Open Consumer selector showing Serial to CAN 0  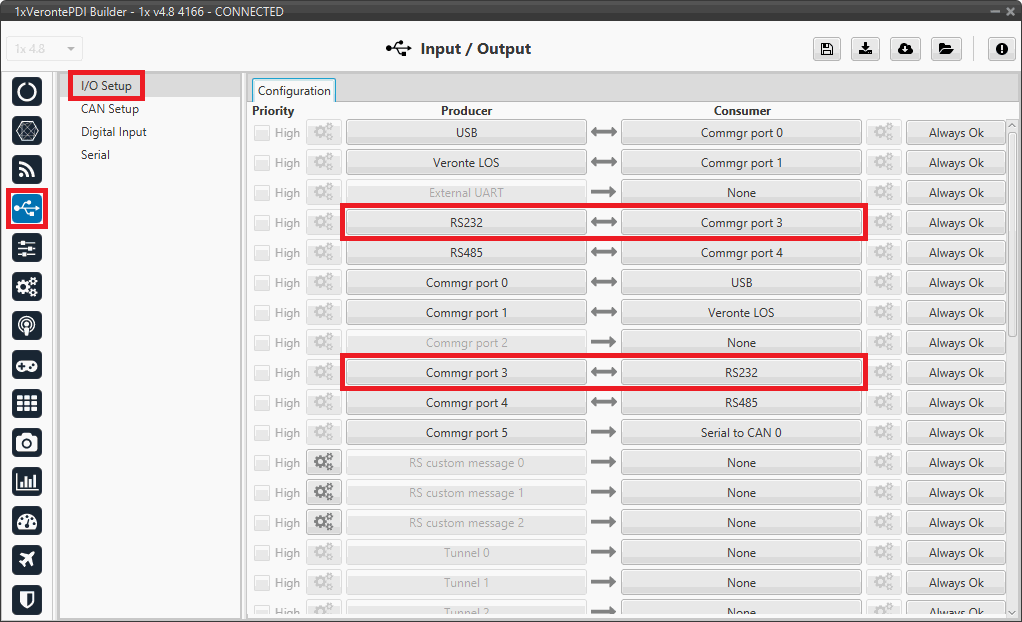click(741, 433)
